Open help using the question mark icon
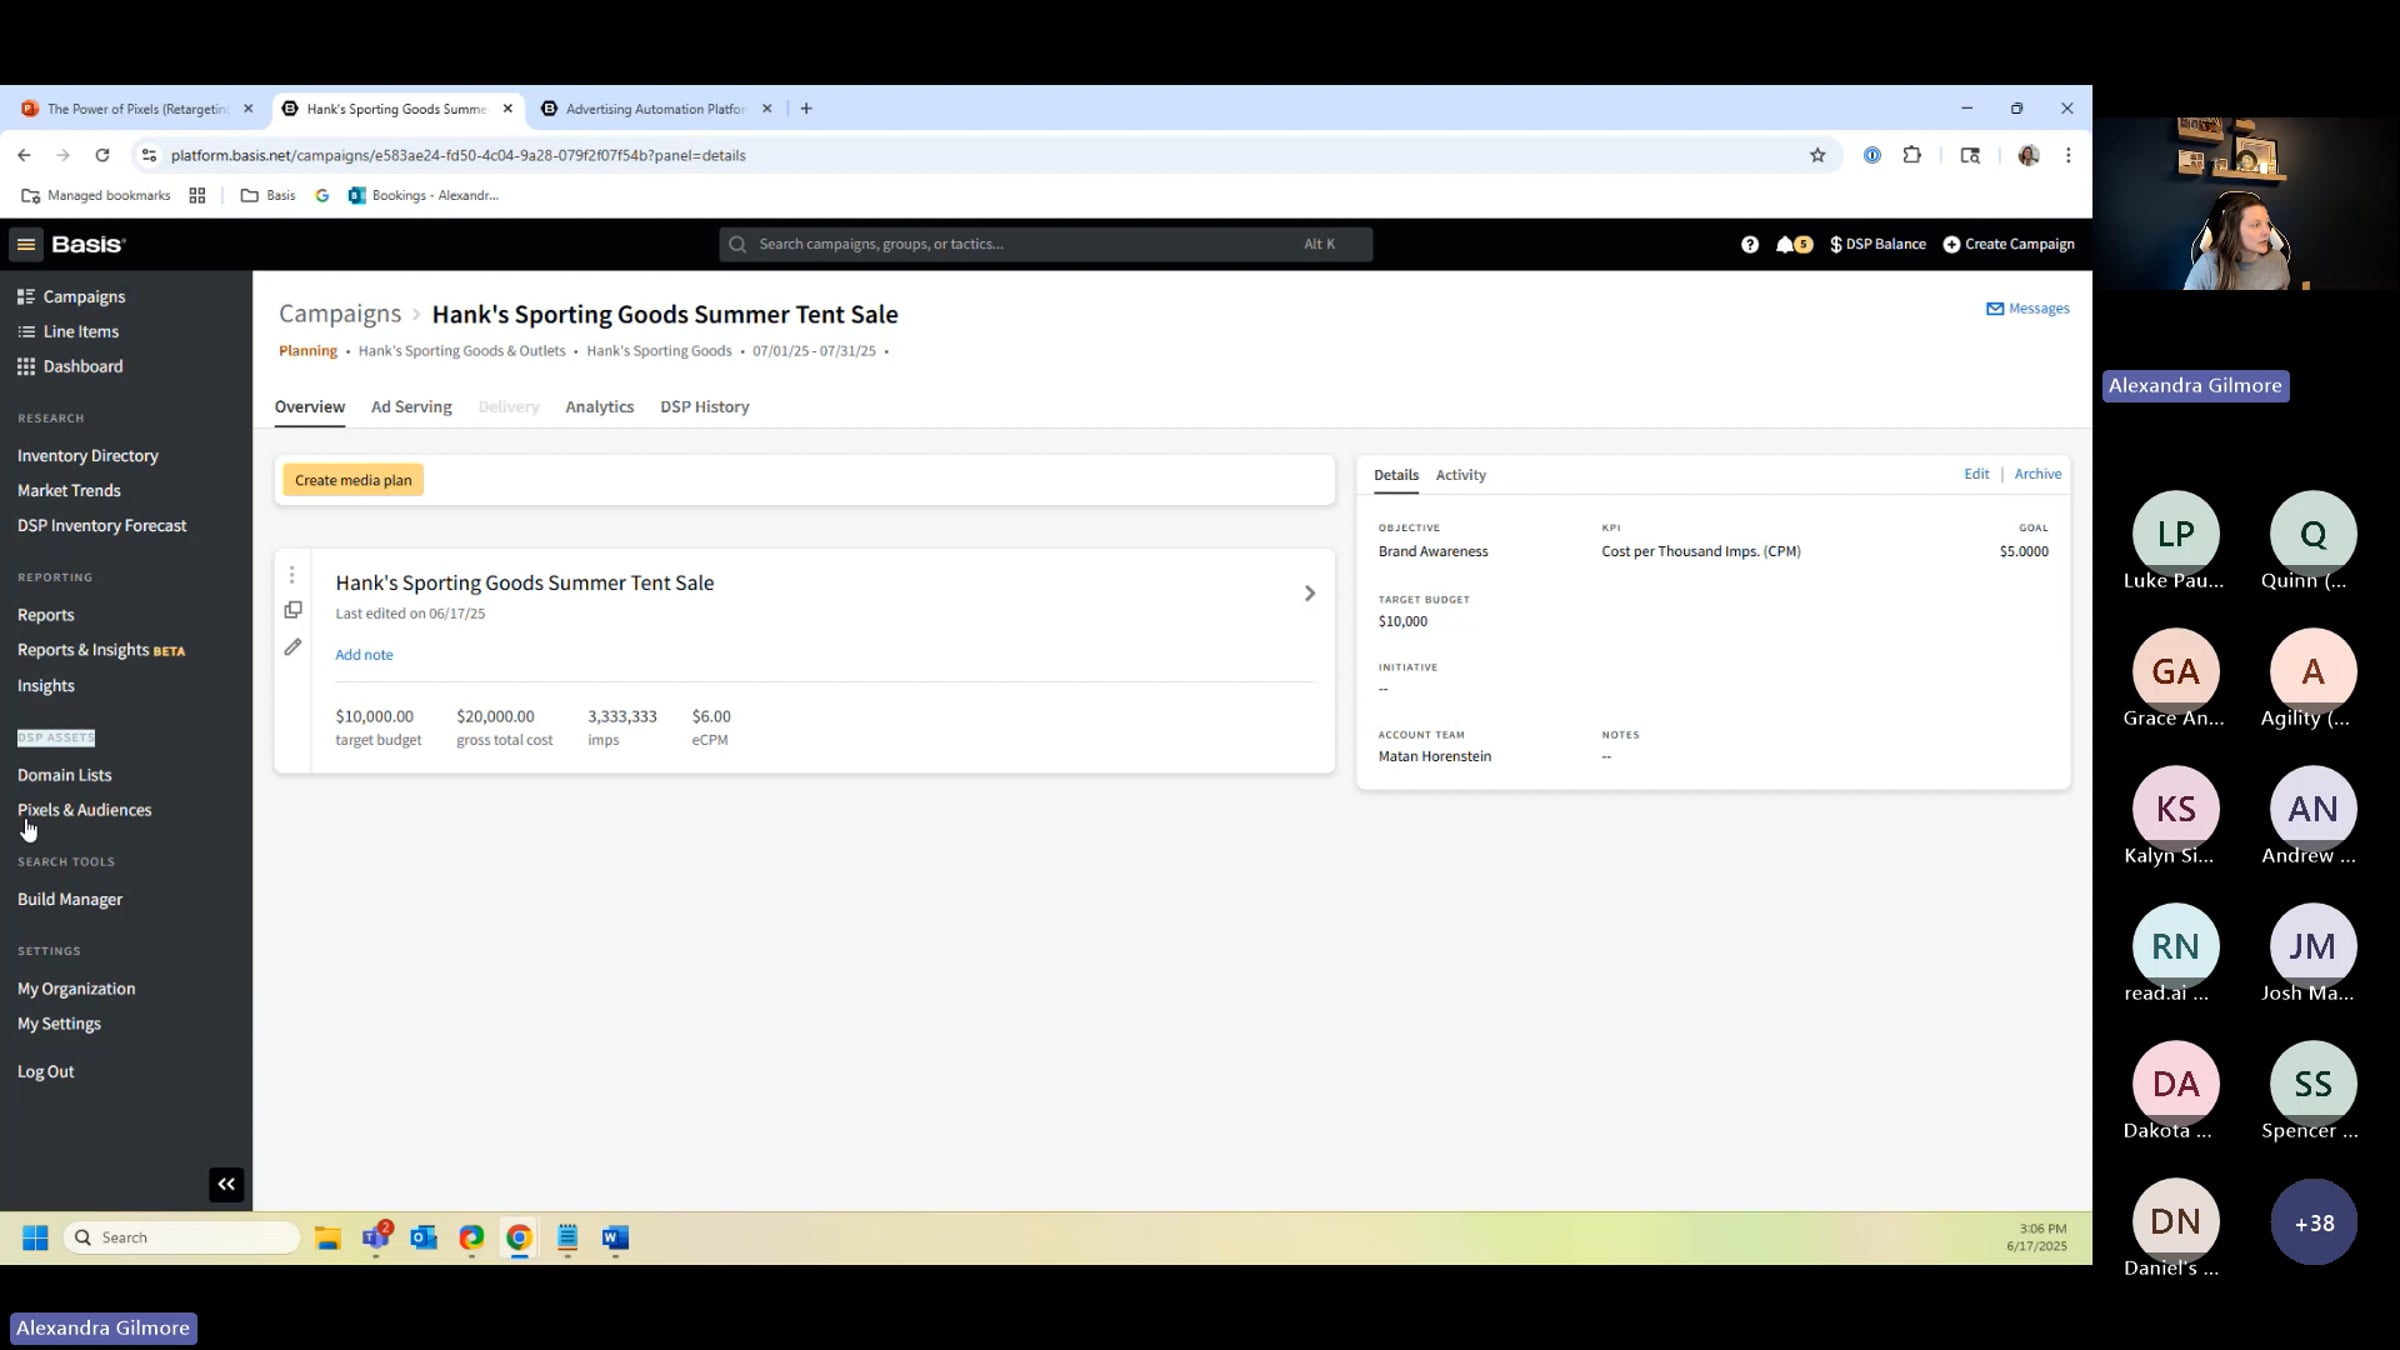 point(1749,244)
